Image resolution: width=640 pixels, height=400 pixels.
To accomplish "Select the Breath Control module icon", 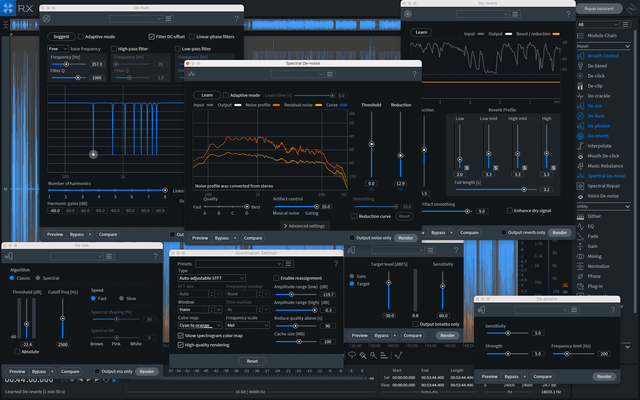I will 582,55.
